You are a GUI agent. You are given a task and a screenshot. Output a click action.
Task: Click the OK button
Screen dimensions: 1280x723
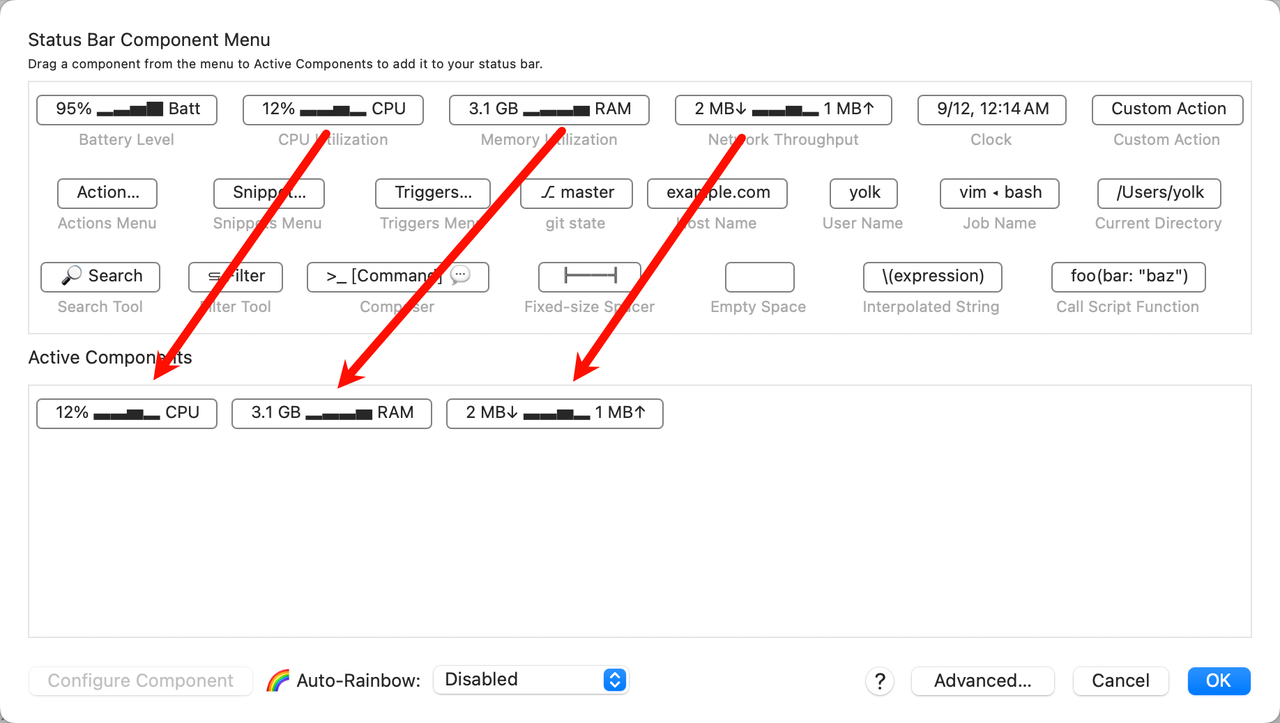coord(1218,681)
